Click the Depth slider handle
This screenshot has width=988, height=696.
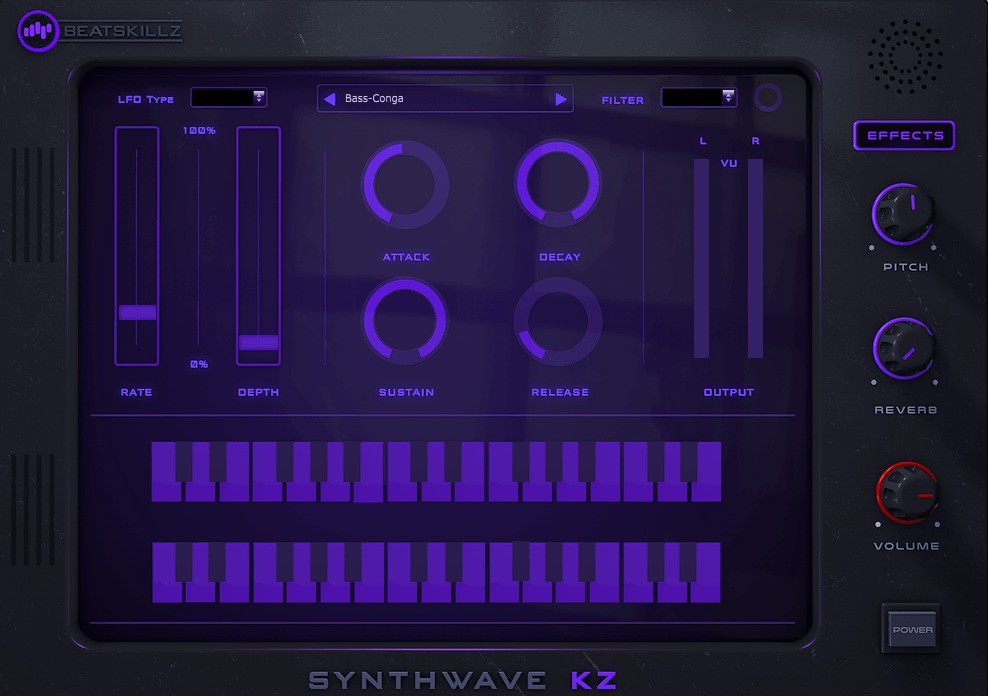tap(259, 342)
